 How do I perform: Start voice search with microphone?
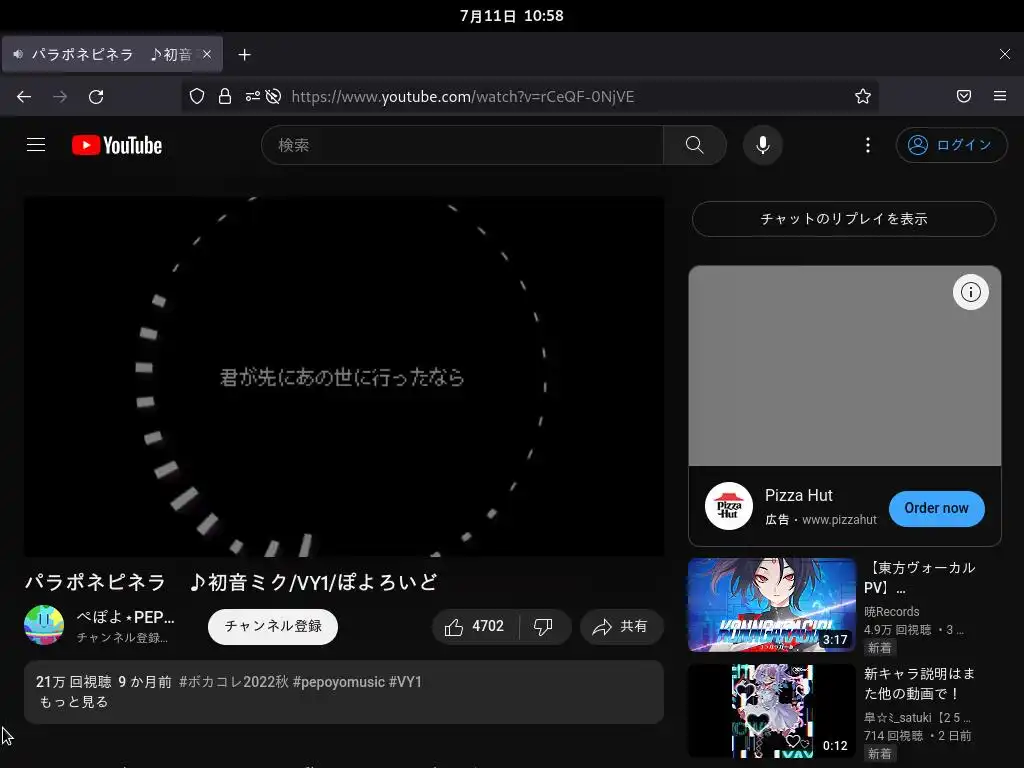[763, 145]
